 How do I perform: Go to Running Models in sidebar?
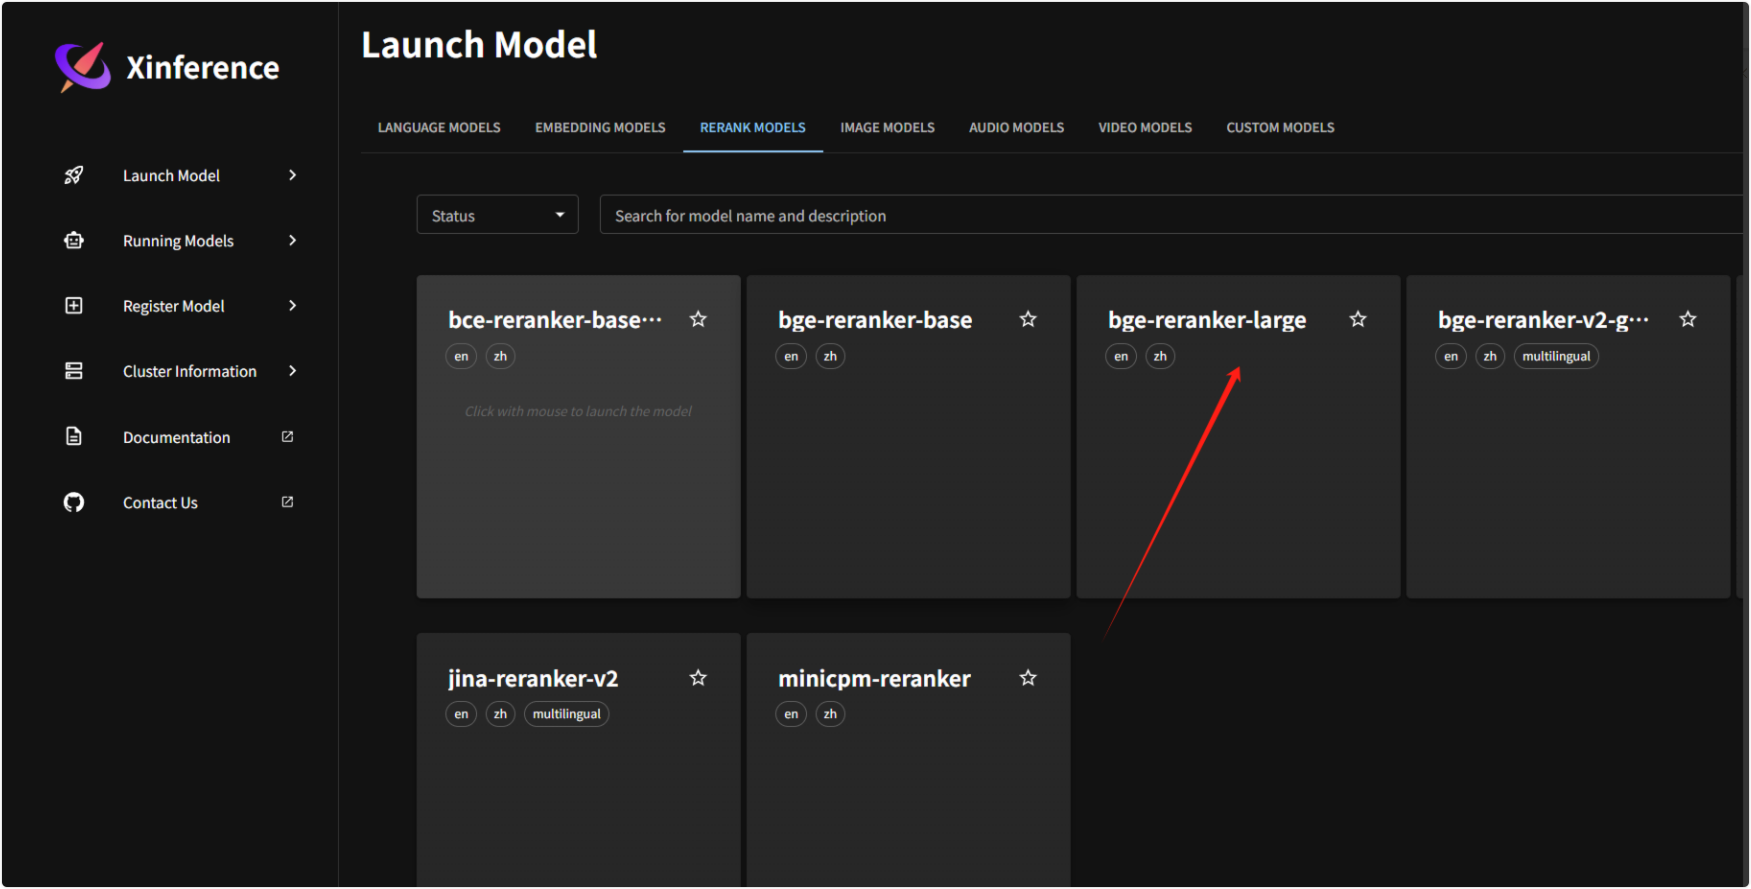click(x=180, y=240)
